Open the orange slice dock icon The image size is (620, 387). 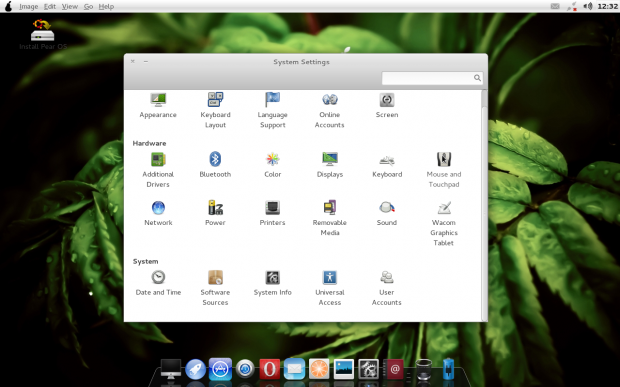click(x=319, y=369)
